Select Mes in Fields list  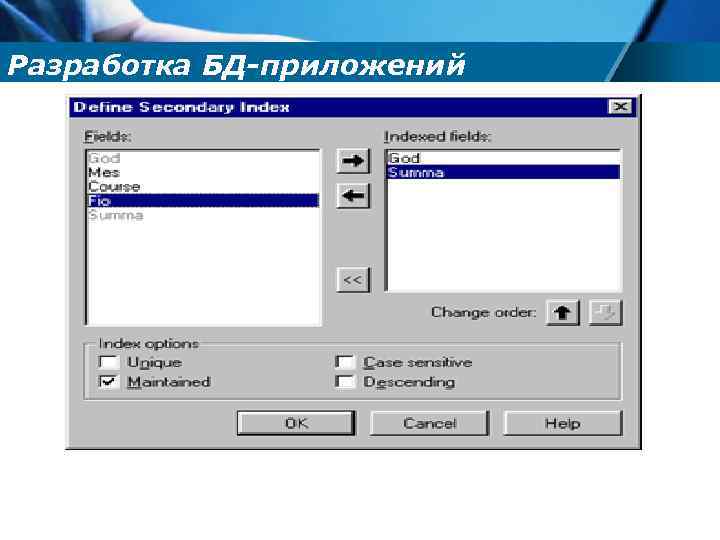pyautogui.click(x=203, y=173)
